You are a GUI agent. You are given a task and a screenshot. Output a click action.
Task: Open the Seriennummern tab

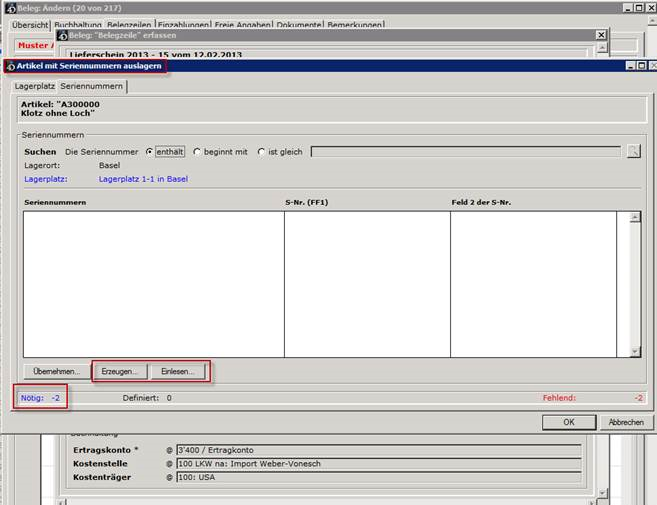(x=92, y=87)
